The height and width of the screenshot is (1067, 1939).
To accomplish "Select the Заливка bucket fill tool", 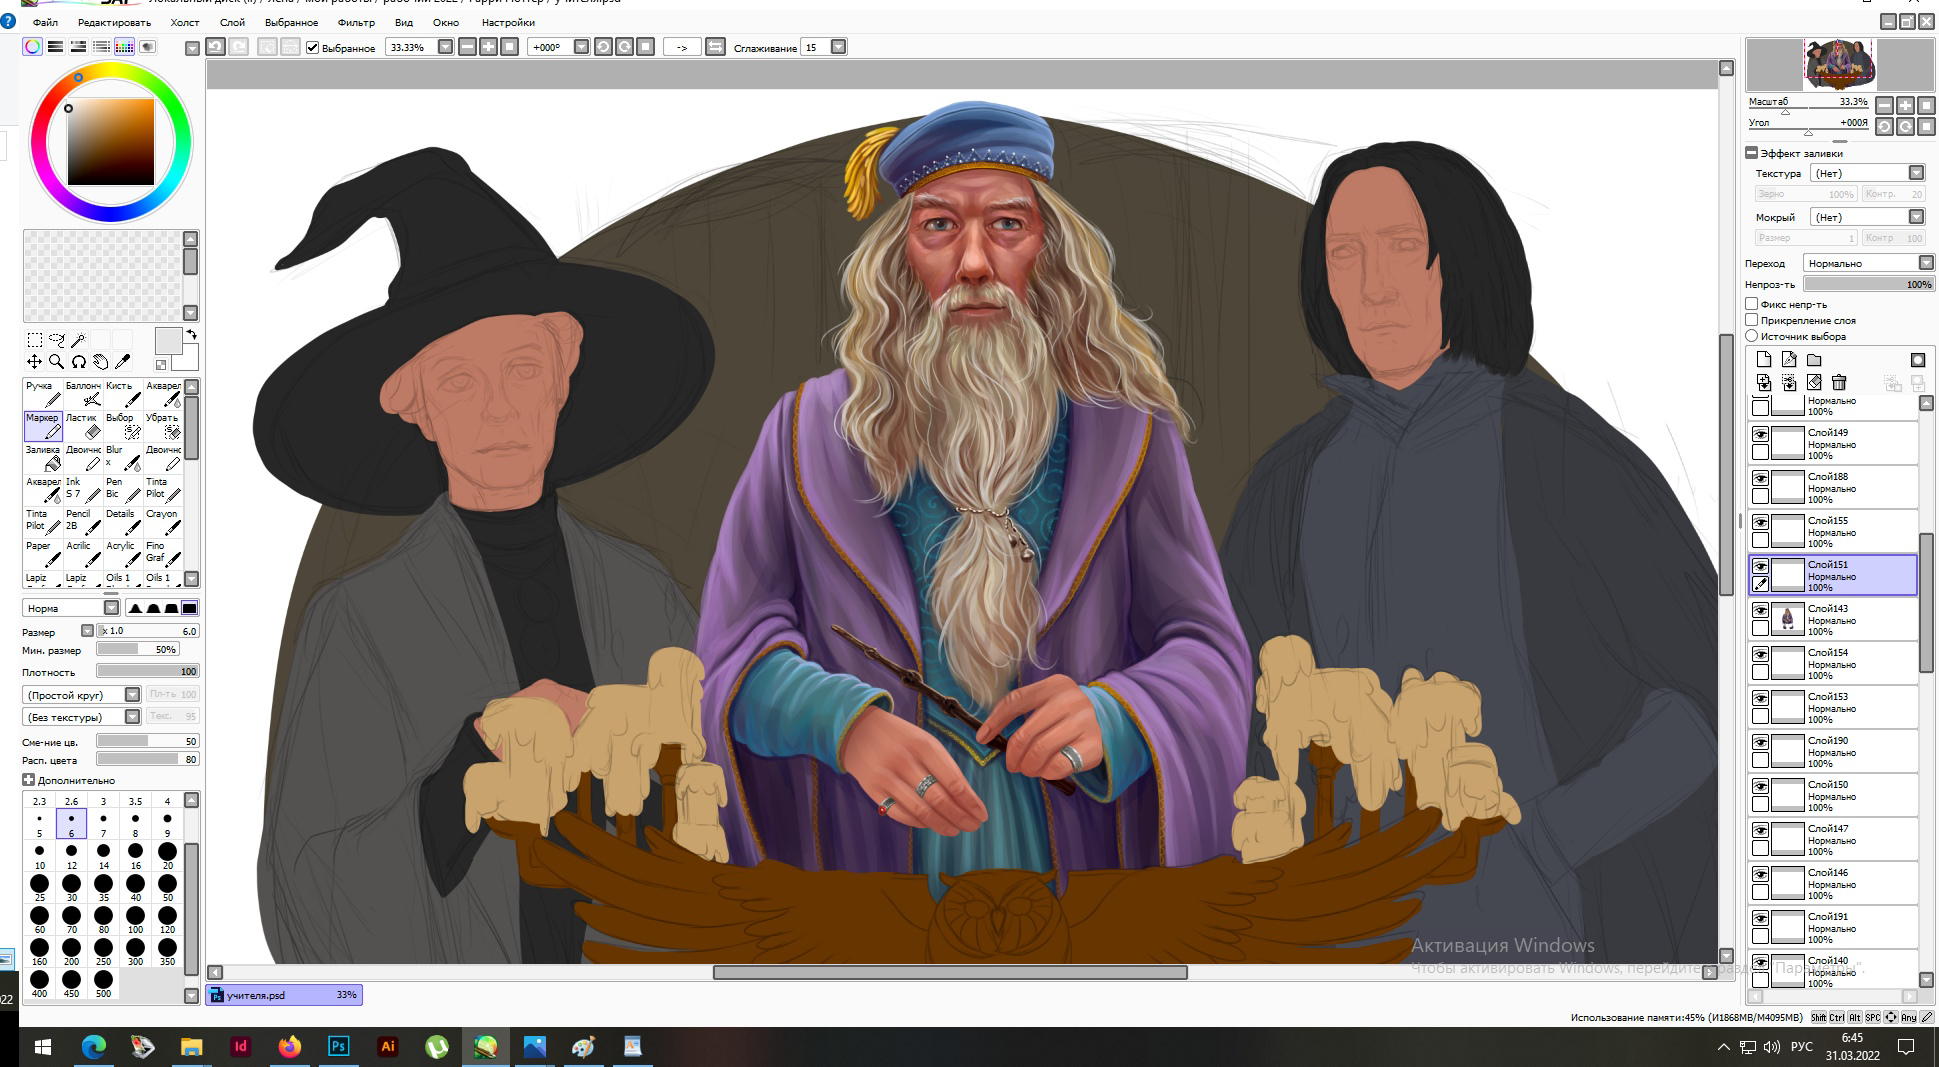I will (x=43, y=458).
